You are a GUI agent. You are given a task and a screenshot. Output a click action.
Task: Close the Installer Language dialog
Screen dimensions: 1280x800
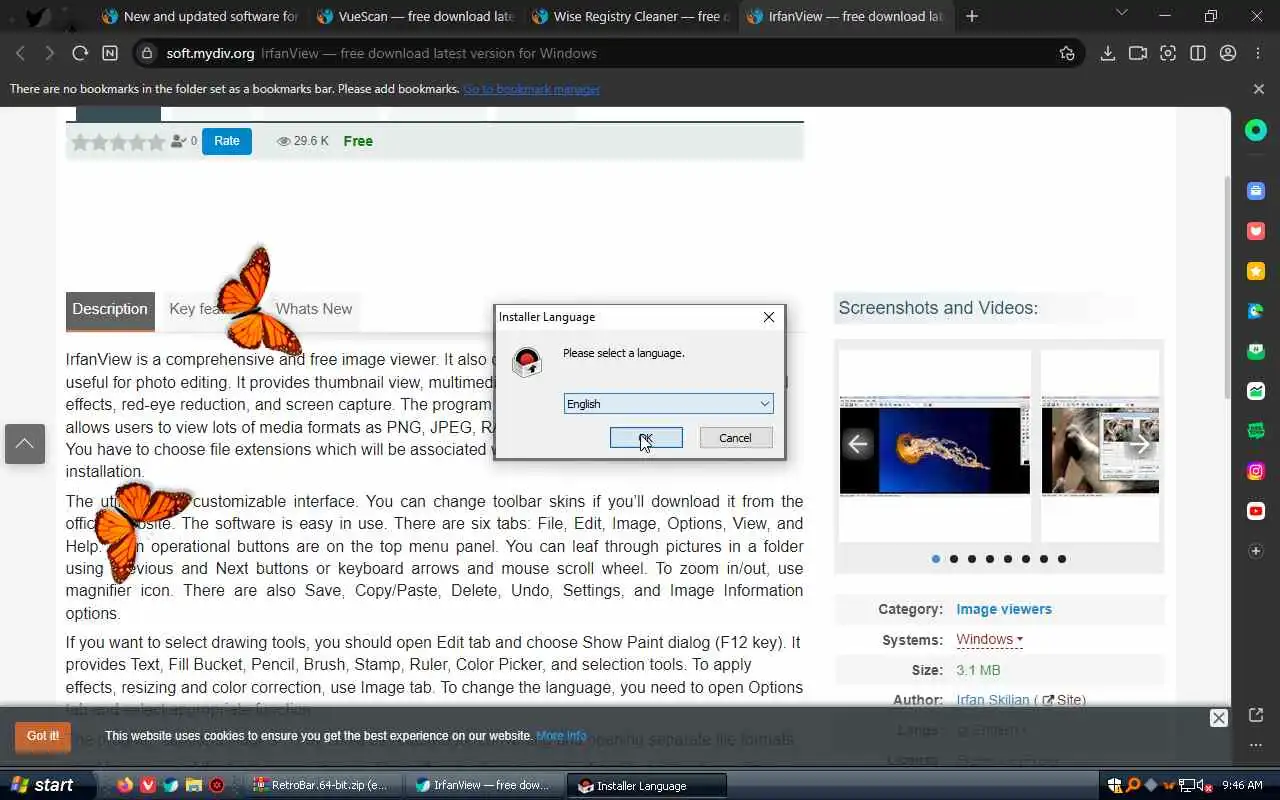[x=768, y=317]
